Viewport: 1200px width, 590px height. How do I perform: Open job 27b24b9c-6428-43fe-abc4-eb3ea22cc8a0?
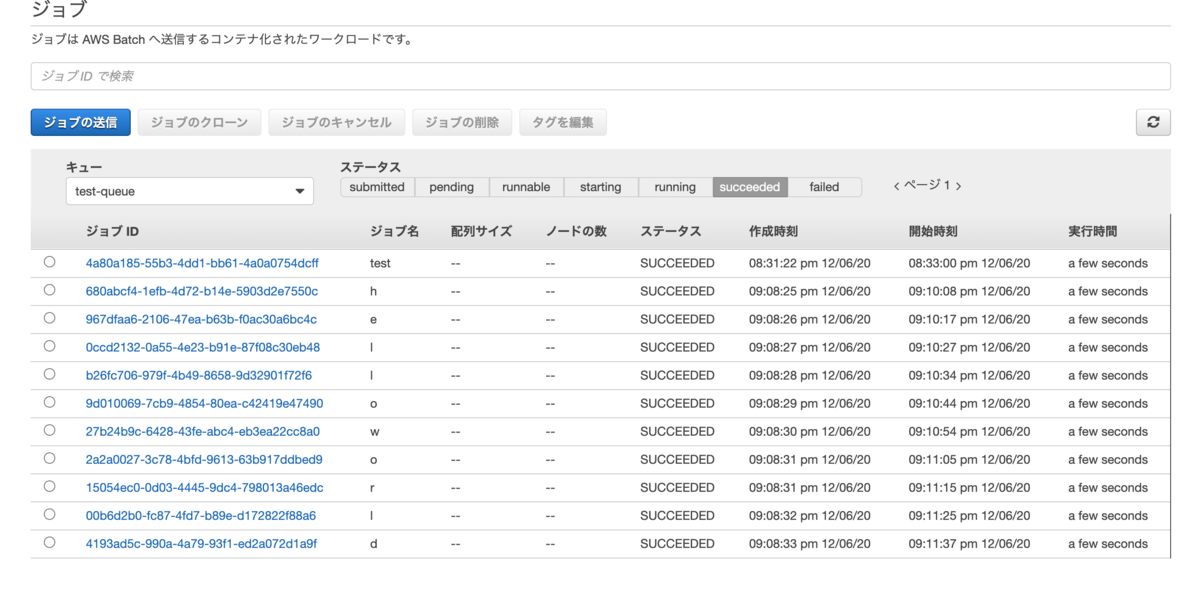(203, 431)
